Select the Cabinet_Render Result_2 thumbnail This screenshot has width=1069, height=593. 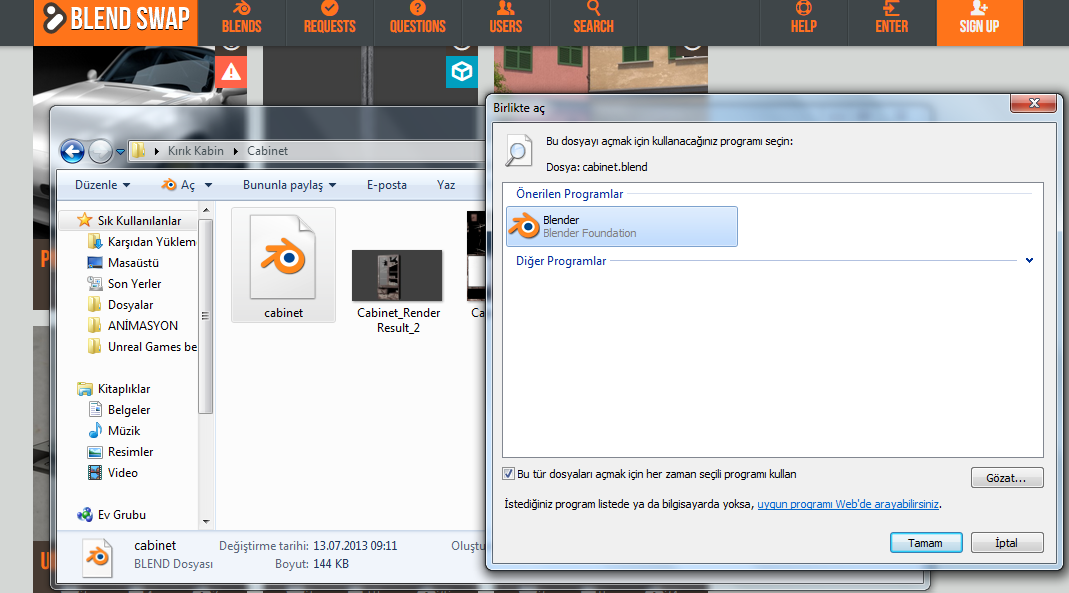[x=397, y=275]
